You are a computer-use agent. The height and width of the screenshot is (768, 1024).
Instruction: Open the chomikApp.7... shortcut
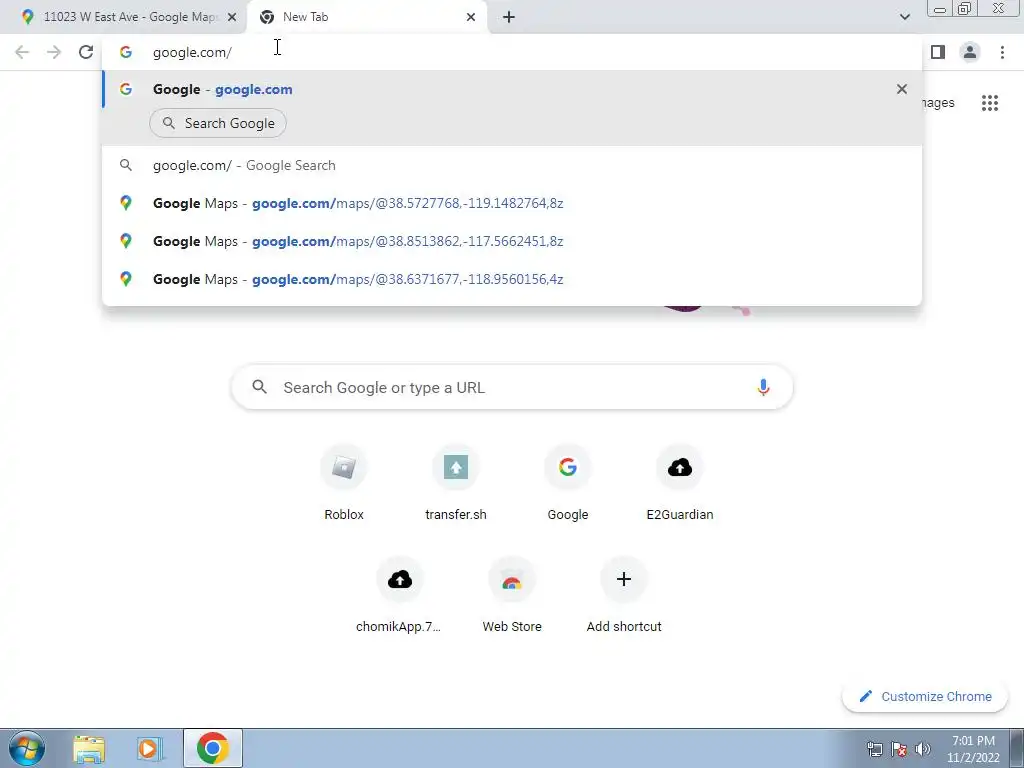(399, 596)
